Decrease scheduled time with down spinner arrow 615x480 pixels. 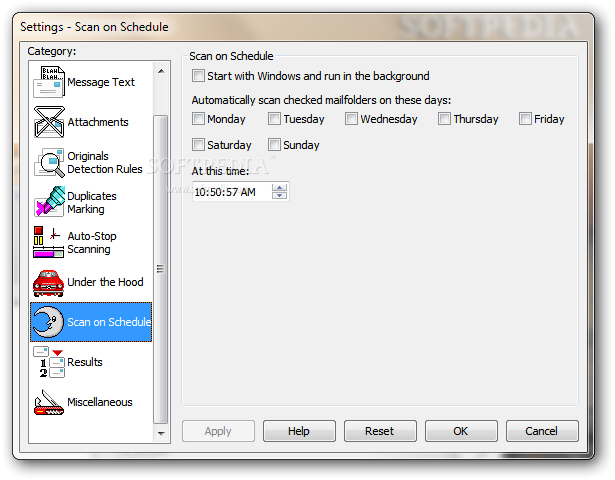[279, 195]
